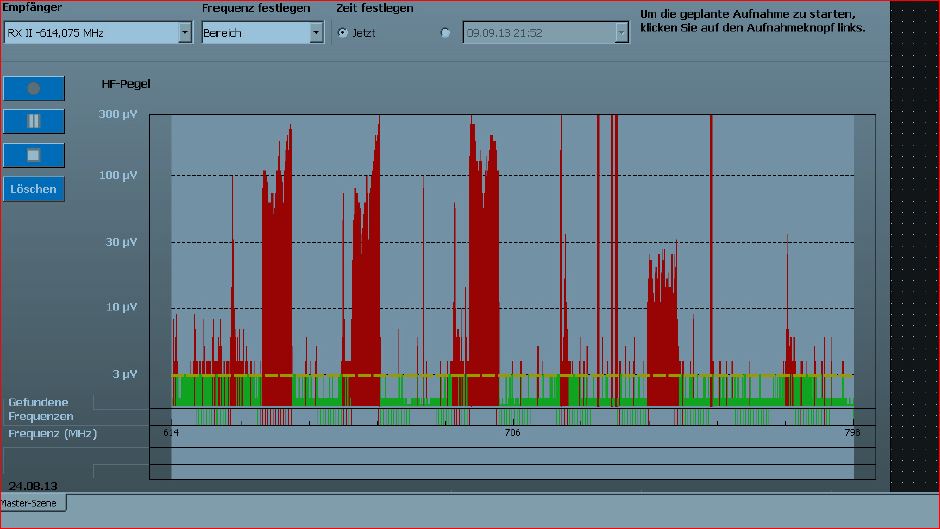Click the HF-Pegel chart title
Image resolution: width=940 pixels, height=529 pixels.
tap(126, 84)
